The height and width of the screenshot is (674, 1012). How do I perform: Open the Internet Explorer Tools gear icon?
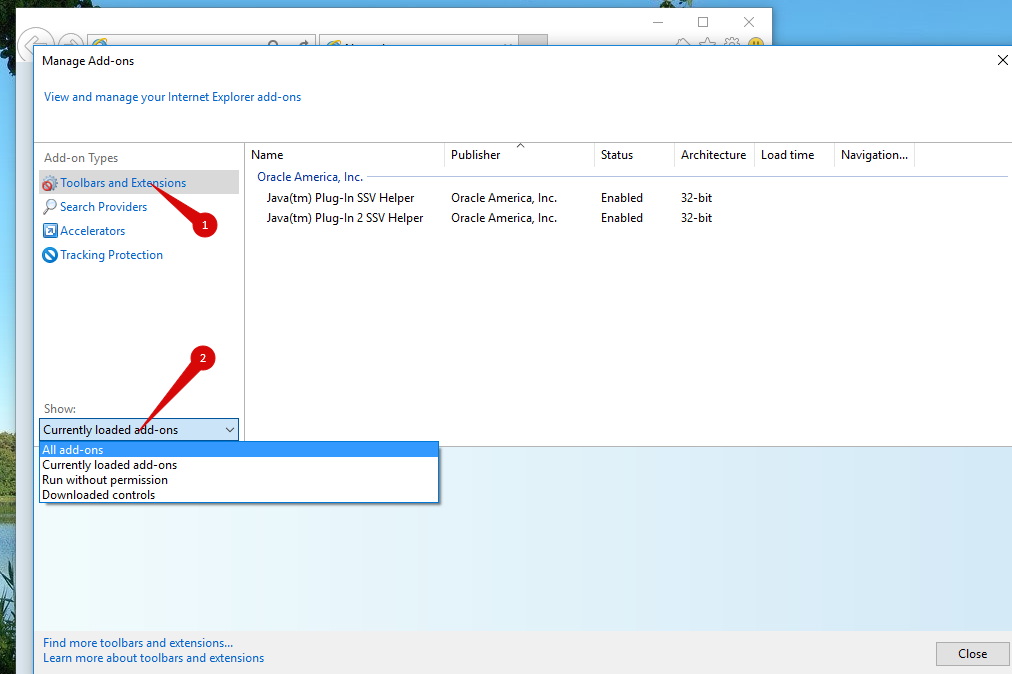(x=732, y=42)
